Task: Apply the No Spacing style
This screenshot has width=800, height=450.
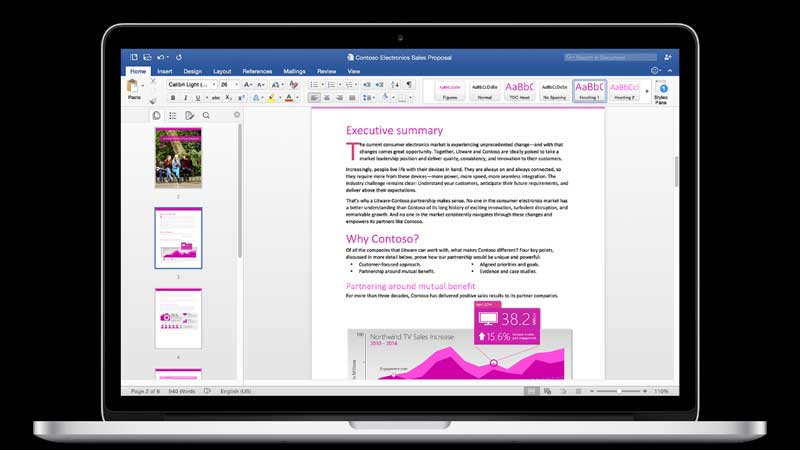Action: tap(554, 91)
